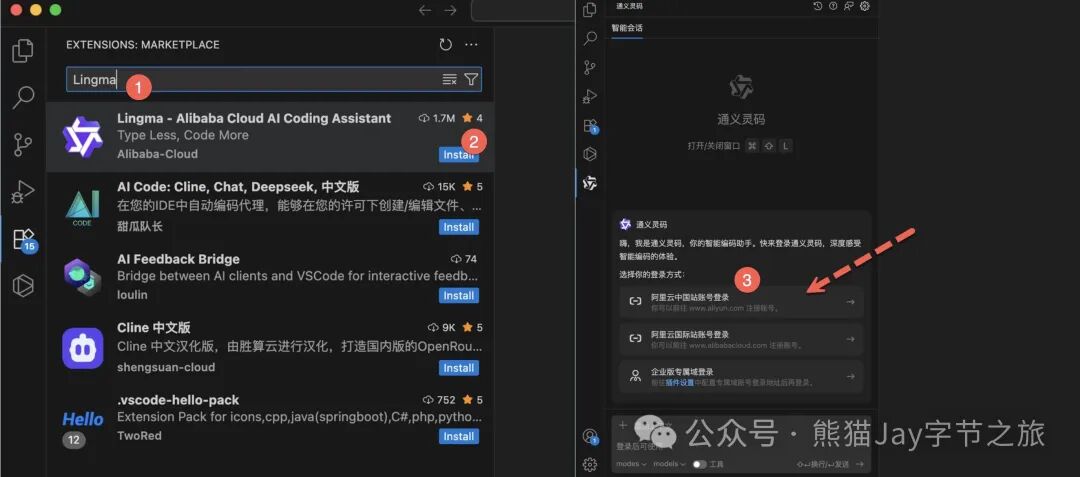Open help question-mark icon in 通义灵码 header
Viewport: 1080px width, 477px height.
833,6
